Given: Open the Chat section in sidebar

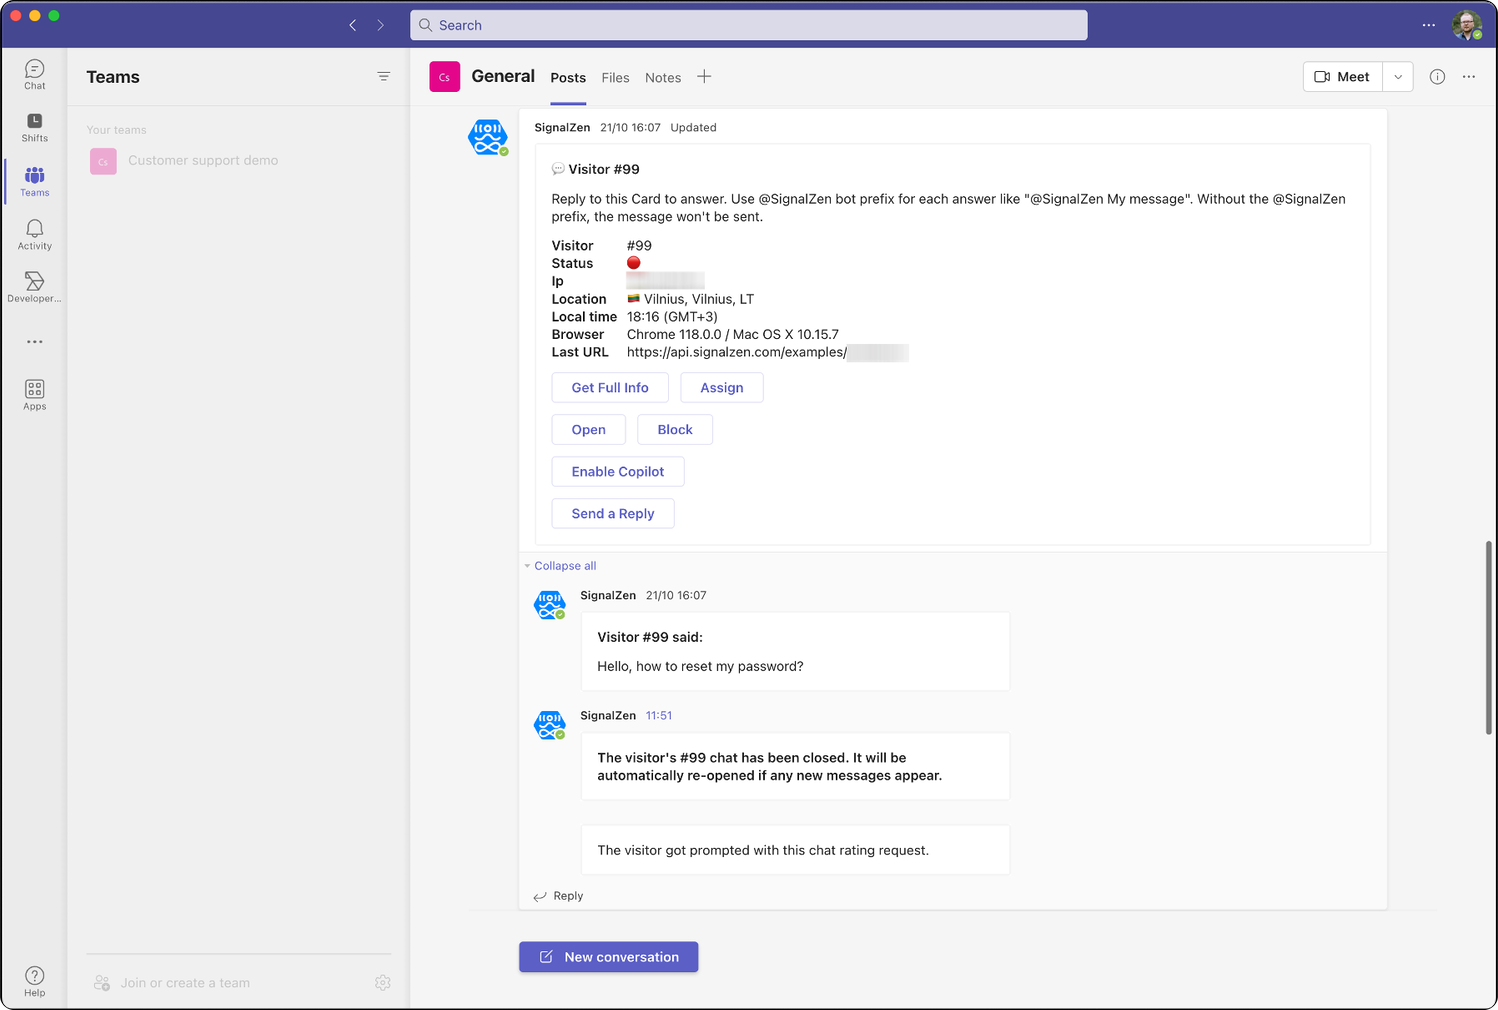Looking at the screenshot, I should [35, 75].
